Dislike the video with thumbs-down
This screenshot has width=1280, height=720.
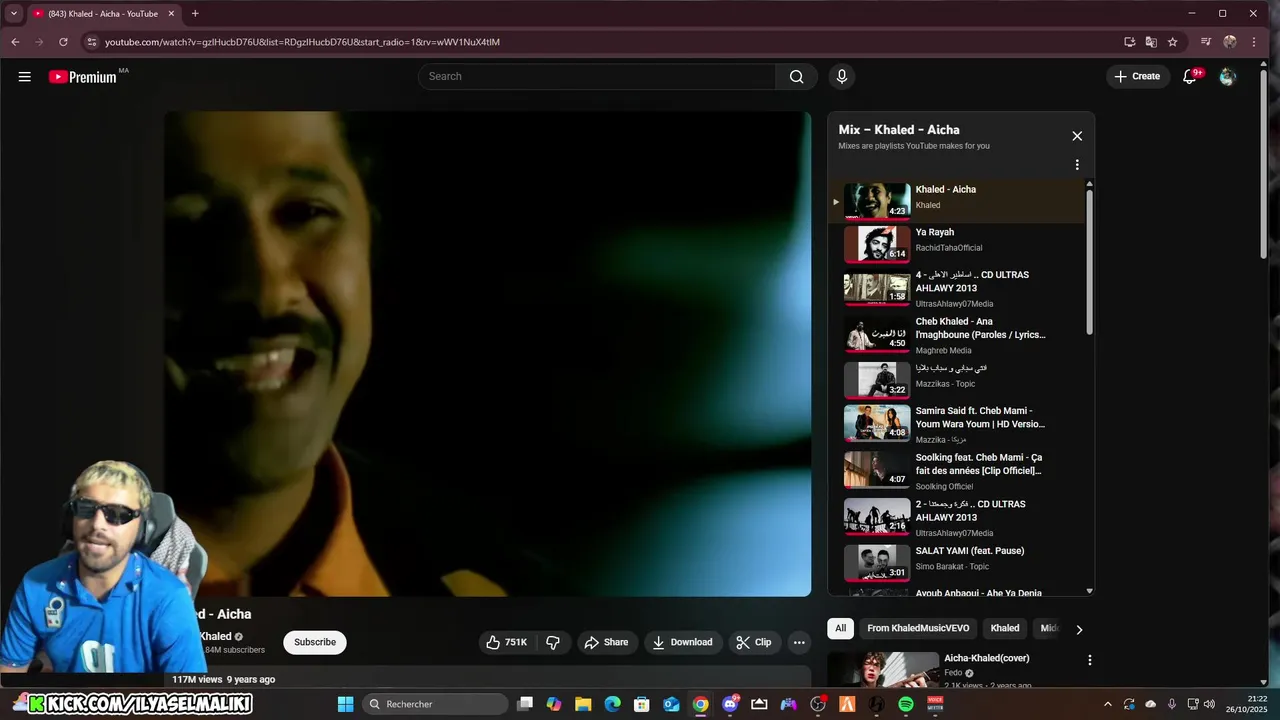click(553, 642)
